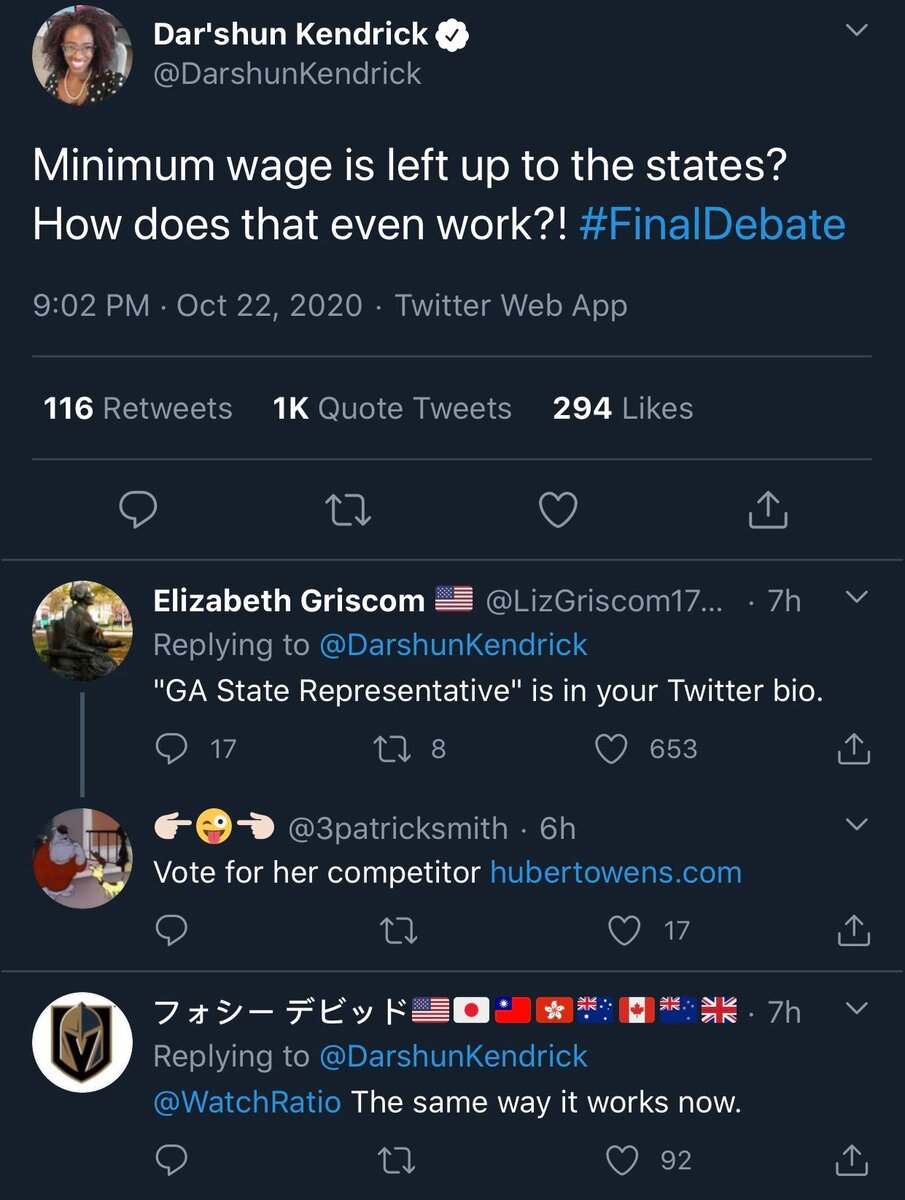This screenshot has height=1200, width=905.
Task: Like Elizabeth Griscom's reply with 653 likes
Action: click(x=611, y=749)
